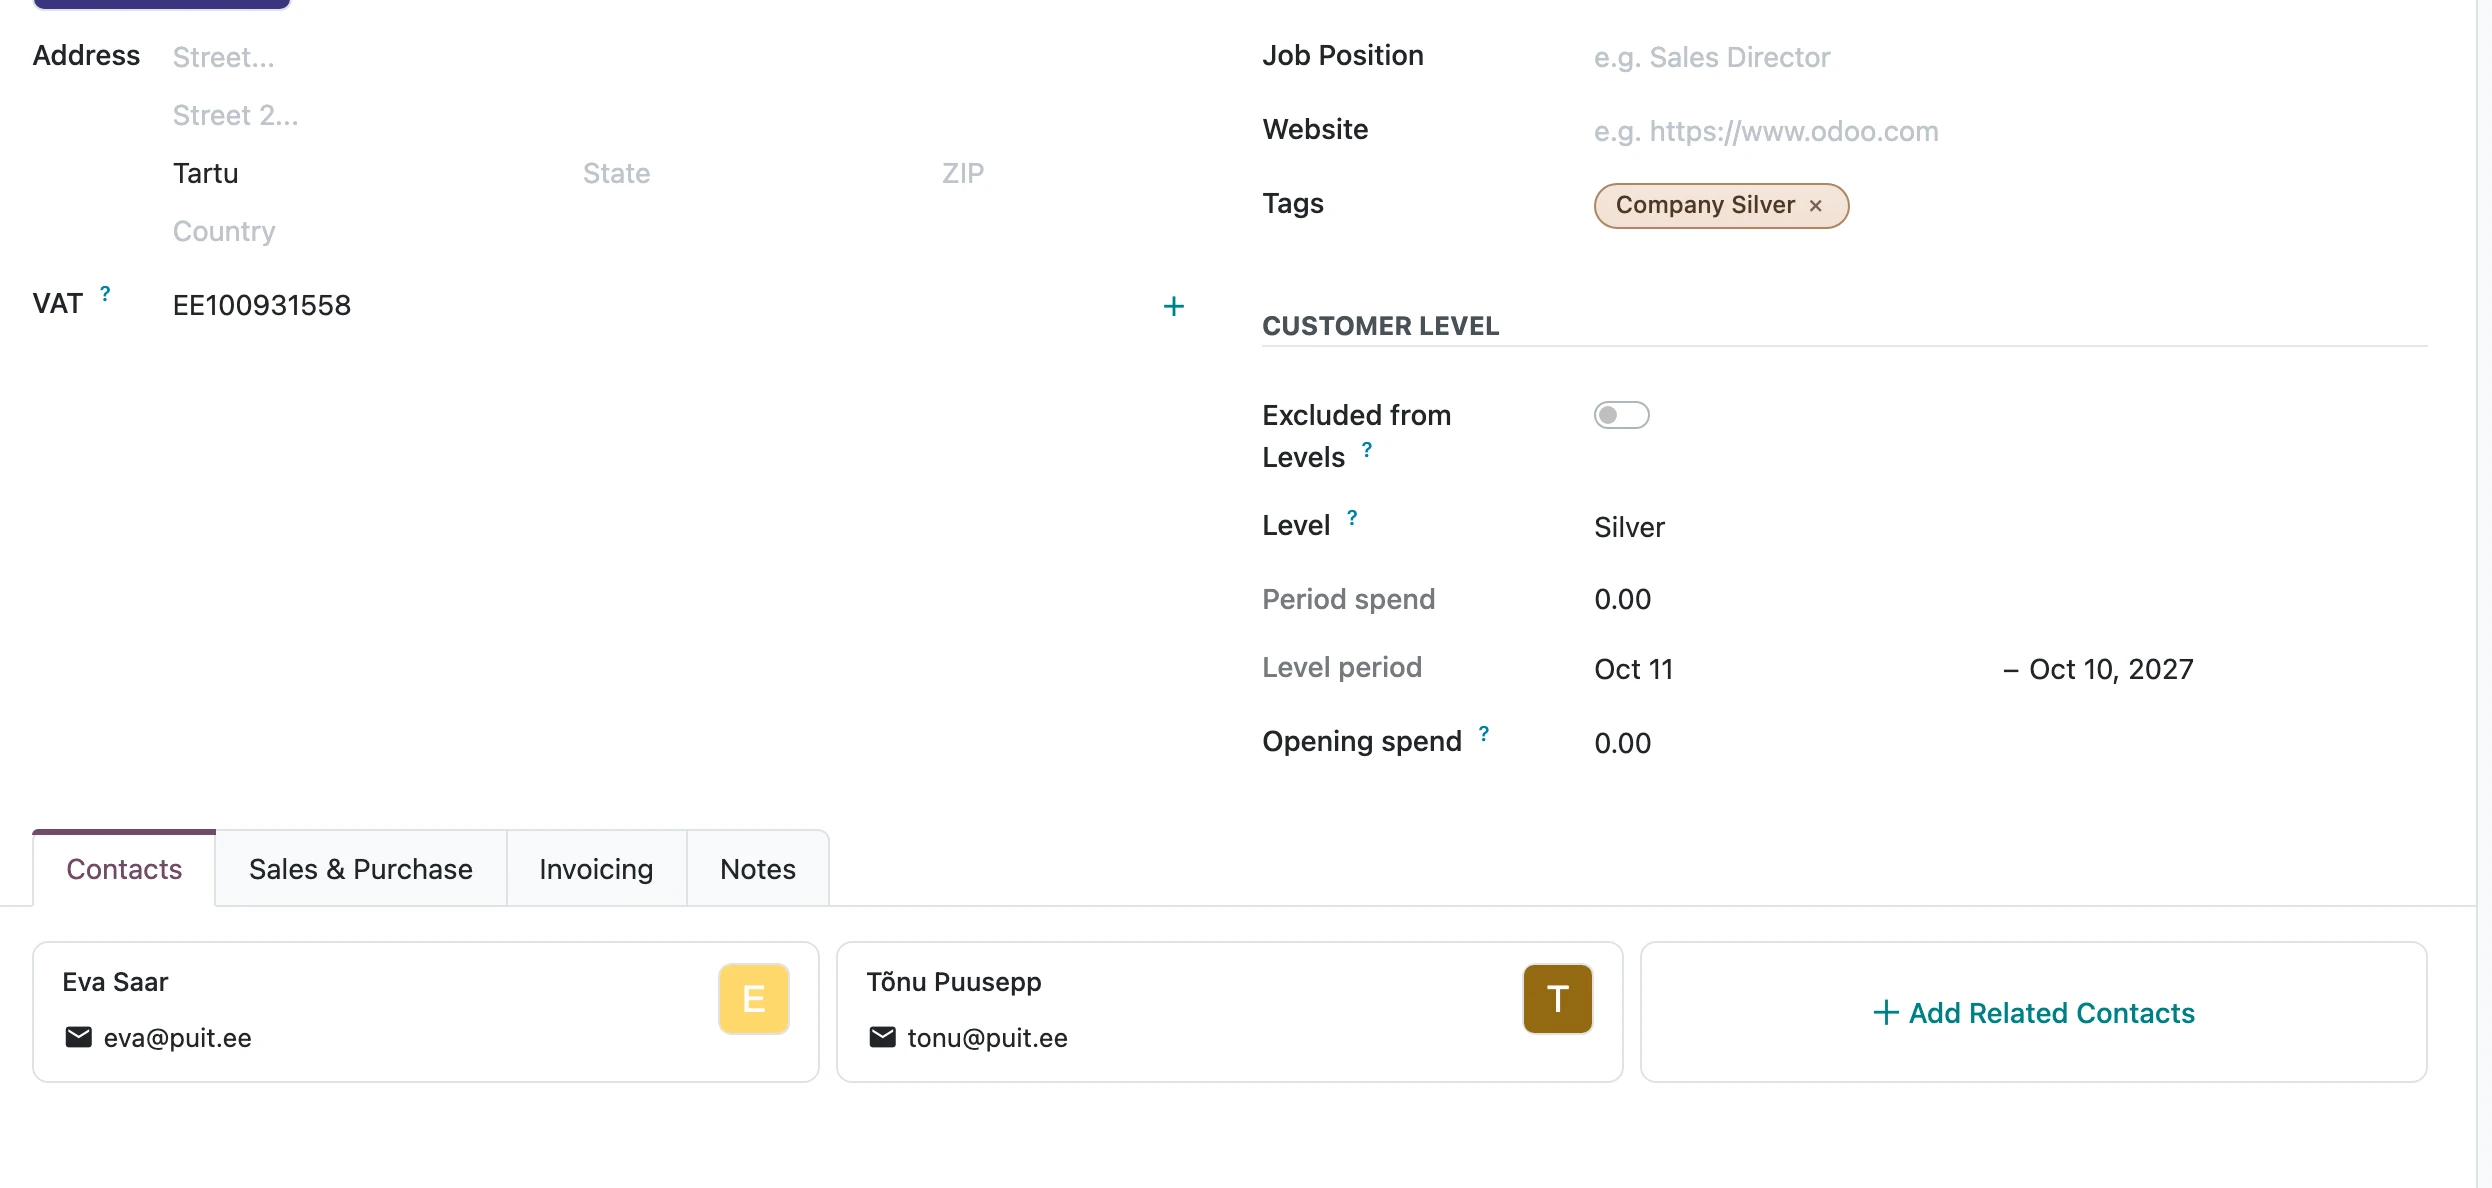The image size is (2492, 1188).
Task: Edit the city field Tartu
Action: coord(370,173)
